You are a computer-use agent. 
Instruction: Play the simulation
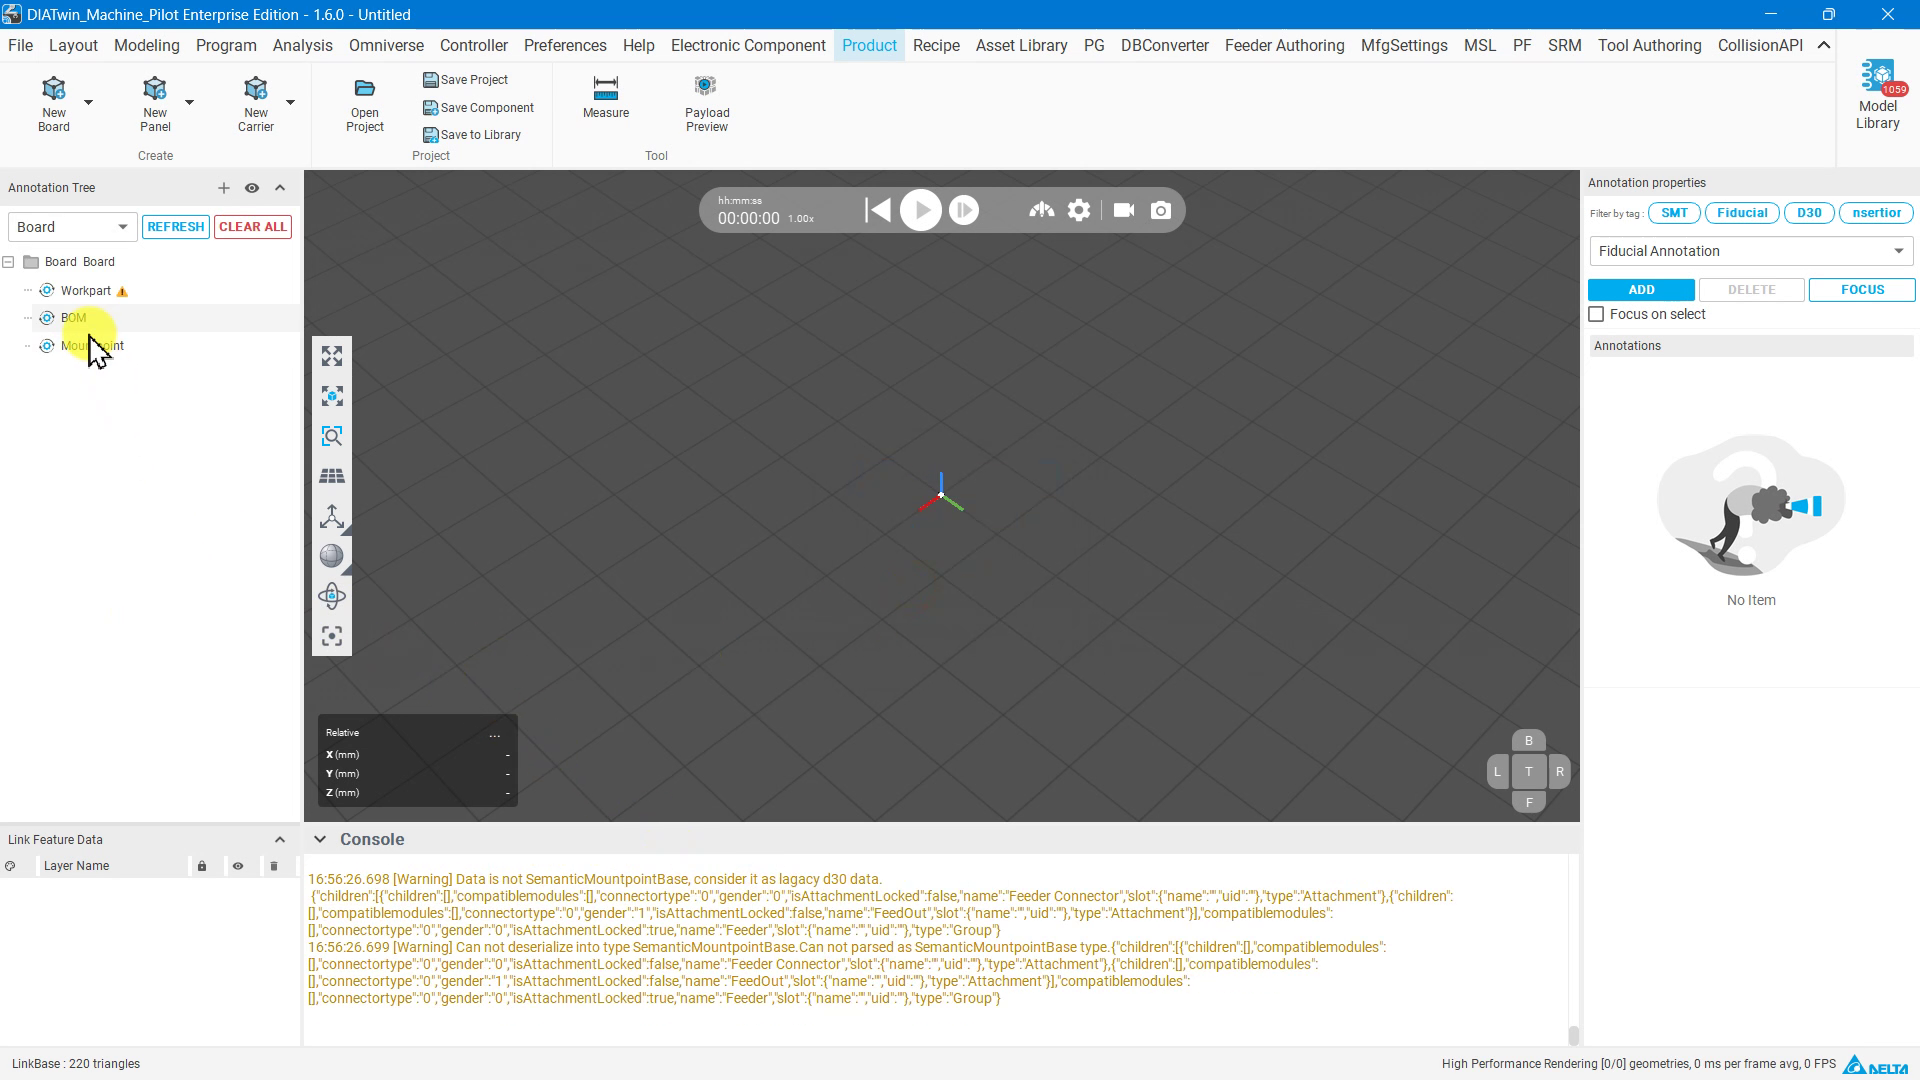click(x=921, y=210)
